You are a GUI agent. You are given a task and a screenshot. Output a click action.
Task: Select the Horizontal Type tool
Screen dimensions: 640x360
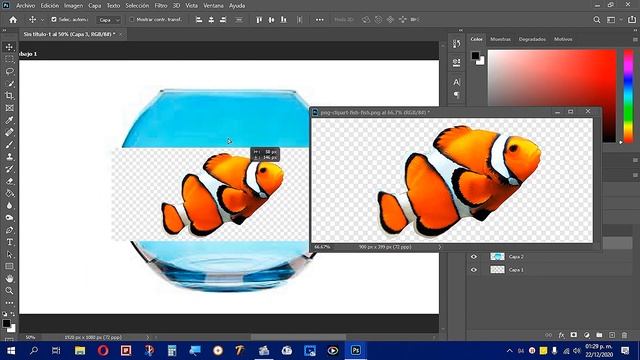click(9, 242)
